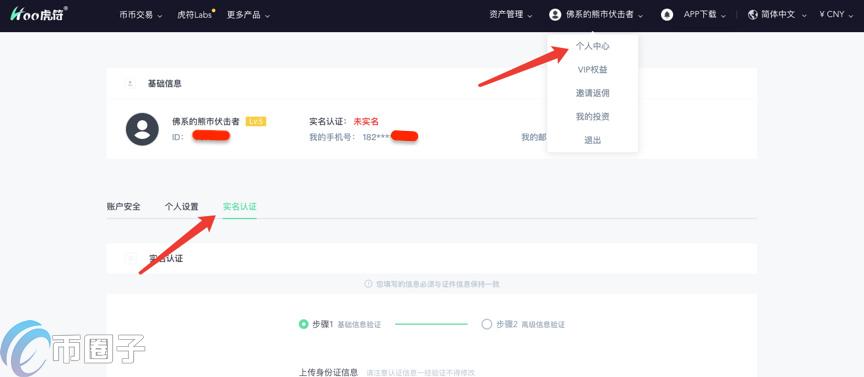Open 虎符Labs from the navigation bar
Image resolution: width=864 pixels, height=377 pixels.
[x=196, y=15]
